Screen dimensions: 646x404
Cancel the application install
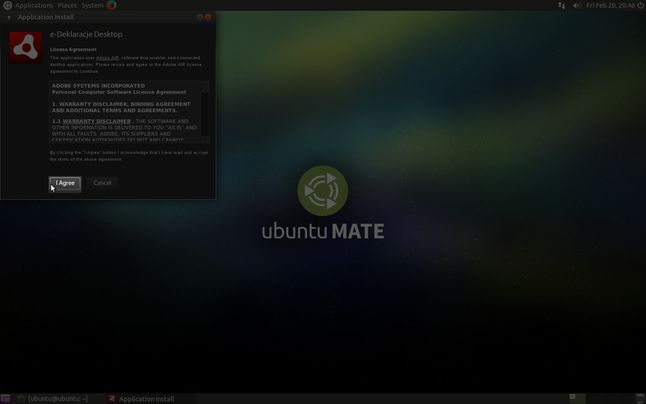(x=102, y=183)
